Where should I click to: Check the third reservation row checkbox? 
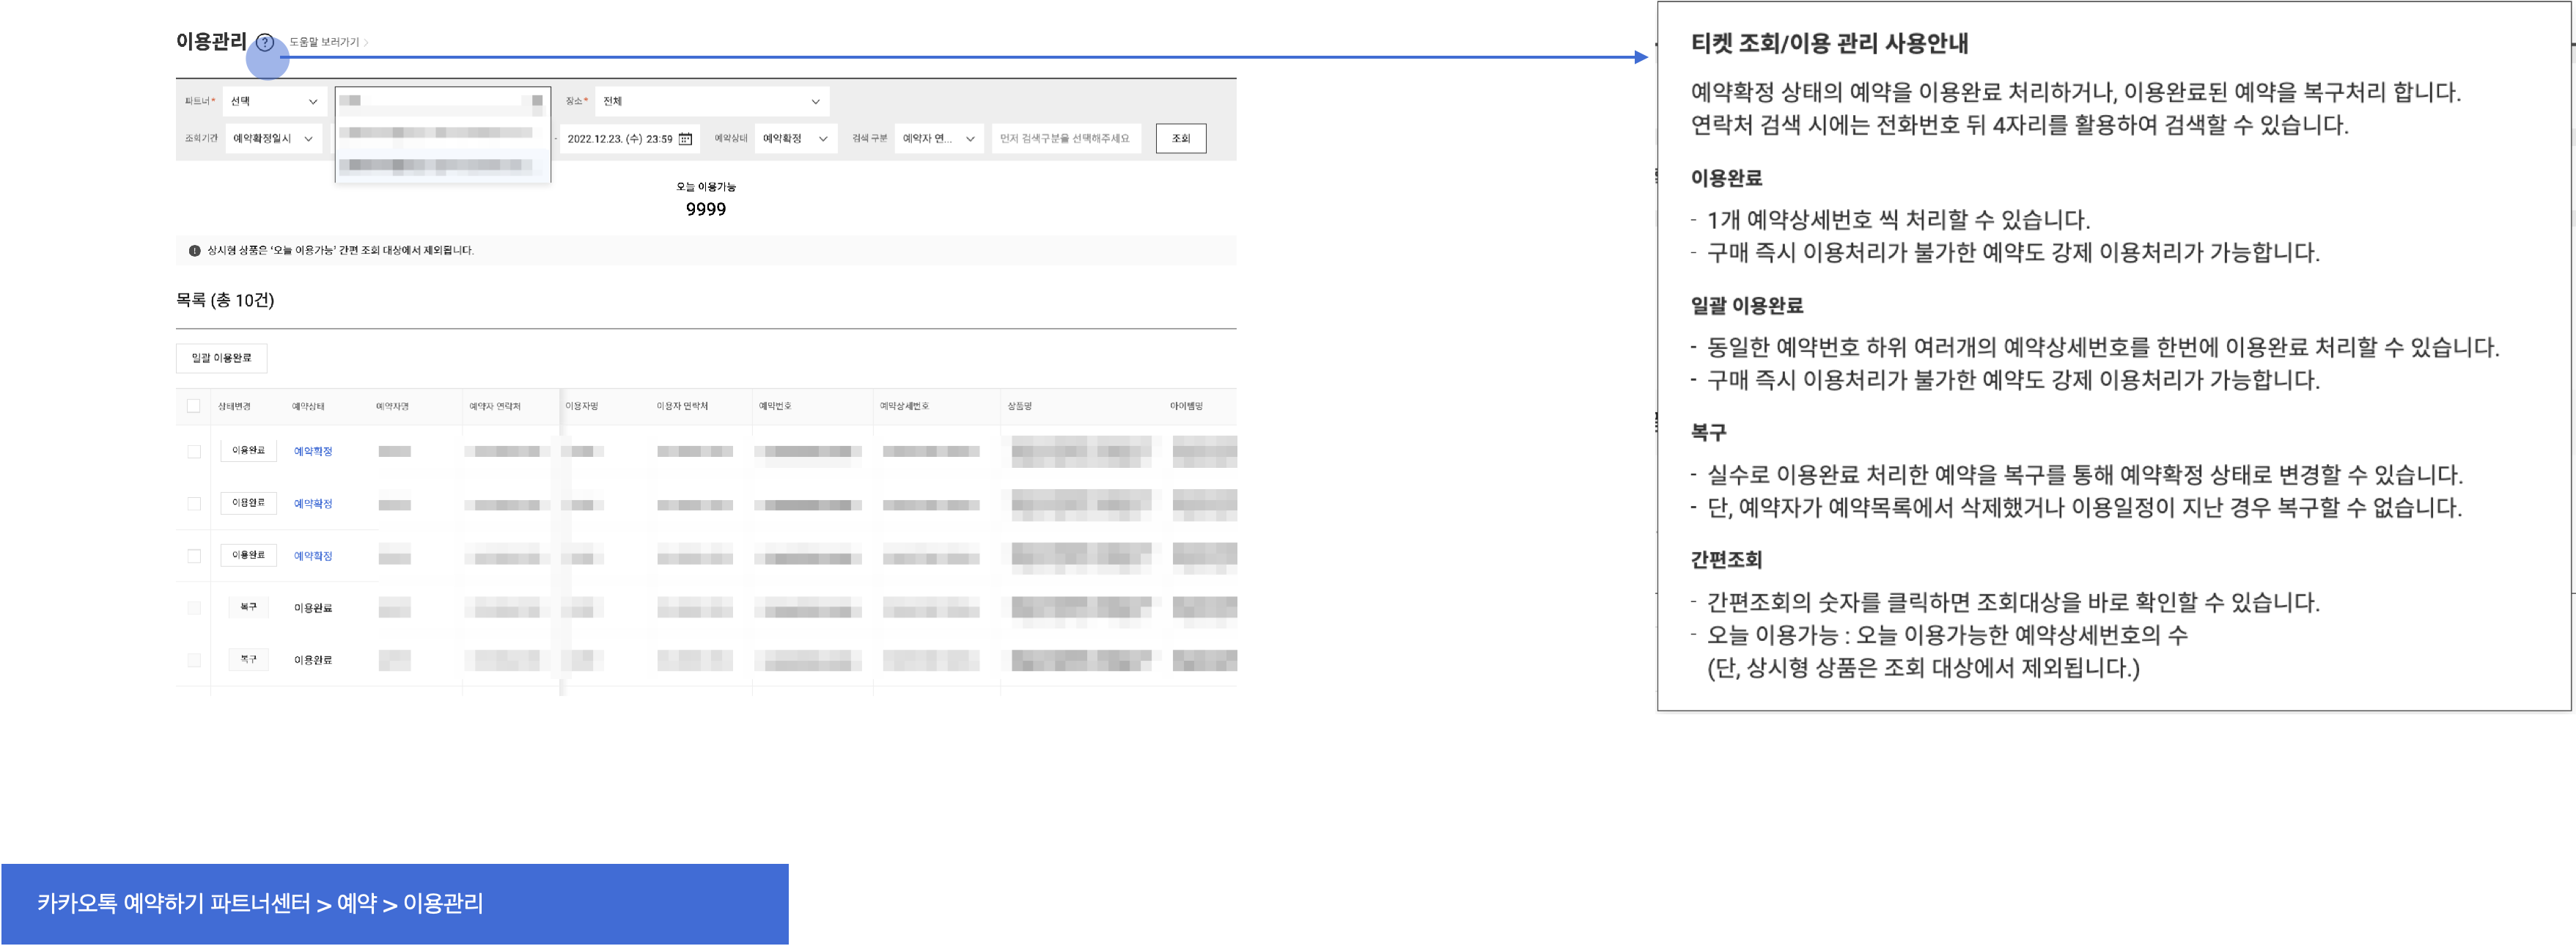pos(194,556)
